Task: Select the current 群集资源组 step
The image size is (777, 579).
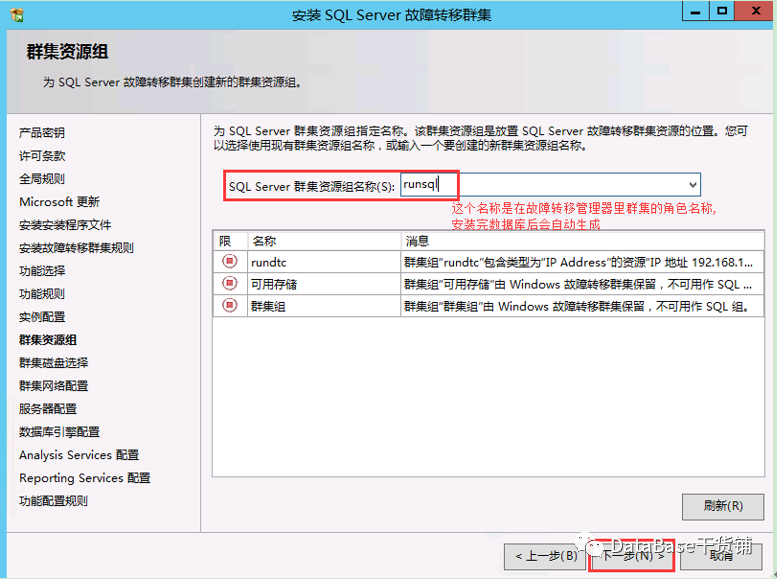Action: click(x=48, y=340)
